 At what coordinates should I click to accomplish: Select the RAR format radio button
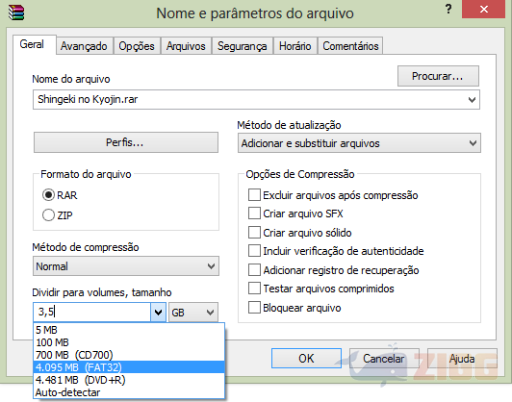click(48, 195)
